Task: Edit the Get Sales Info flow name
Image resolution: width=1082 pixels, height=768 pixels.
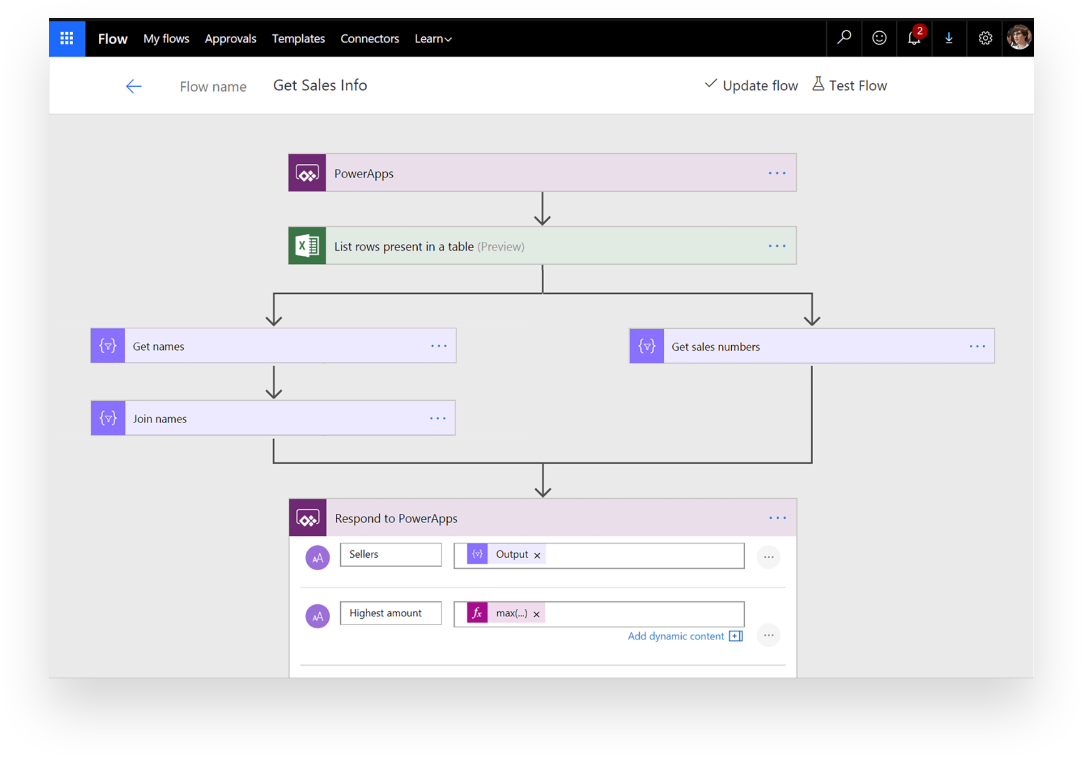Action: (x=320, y=86)
